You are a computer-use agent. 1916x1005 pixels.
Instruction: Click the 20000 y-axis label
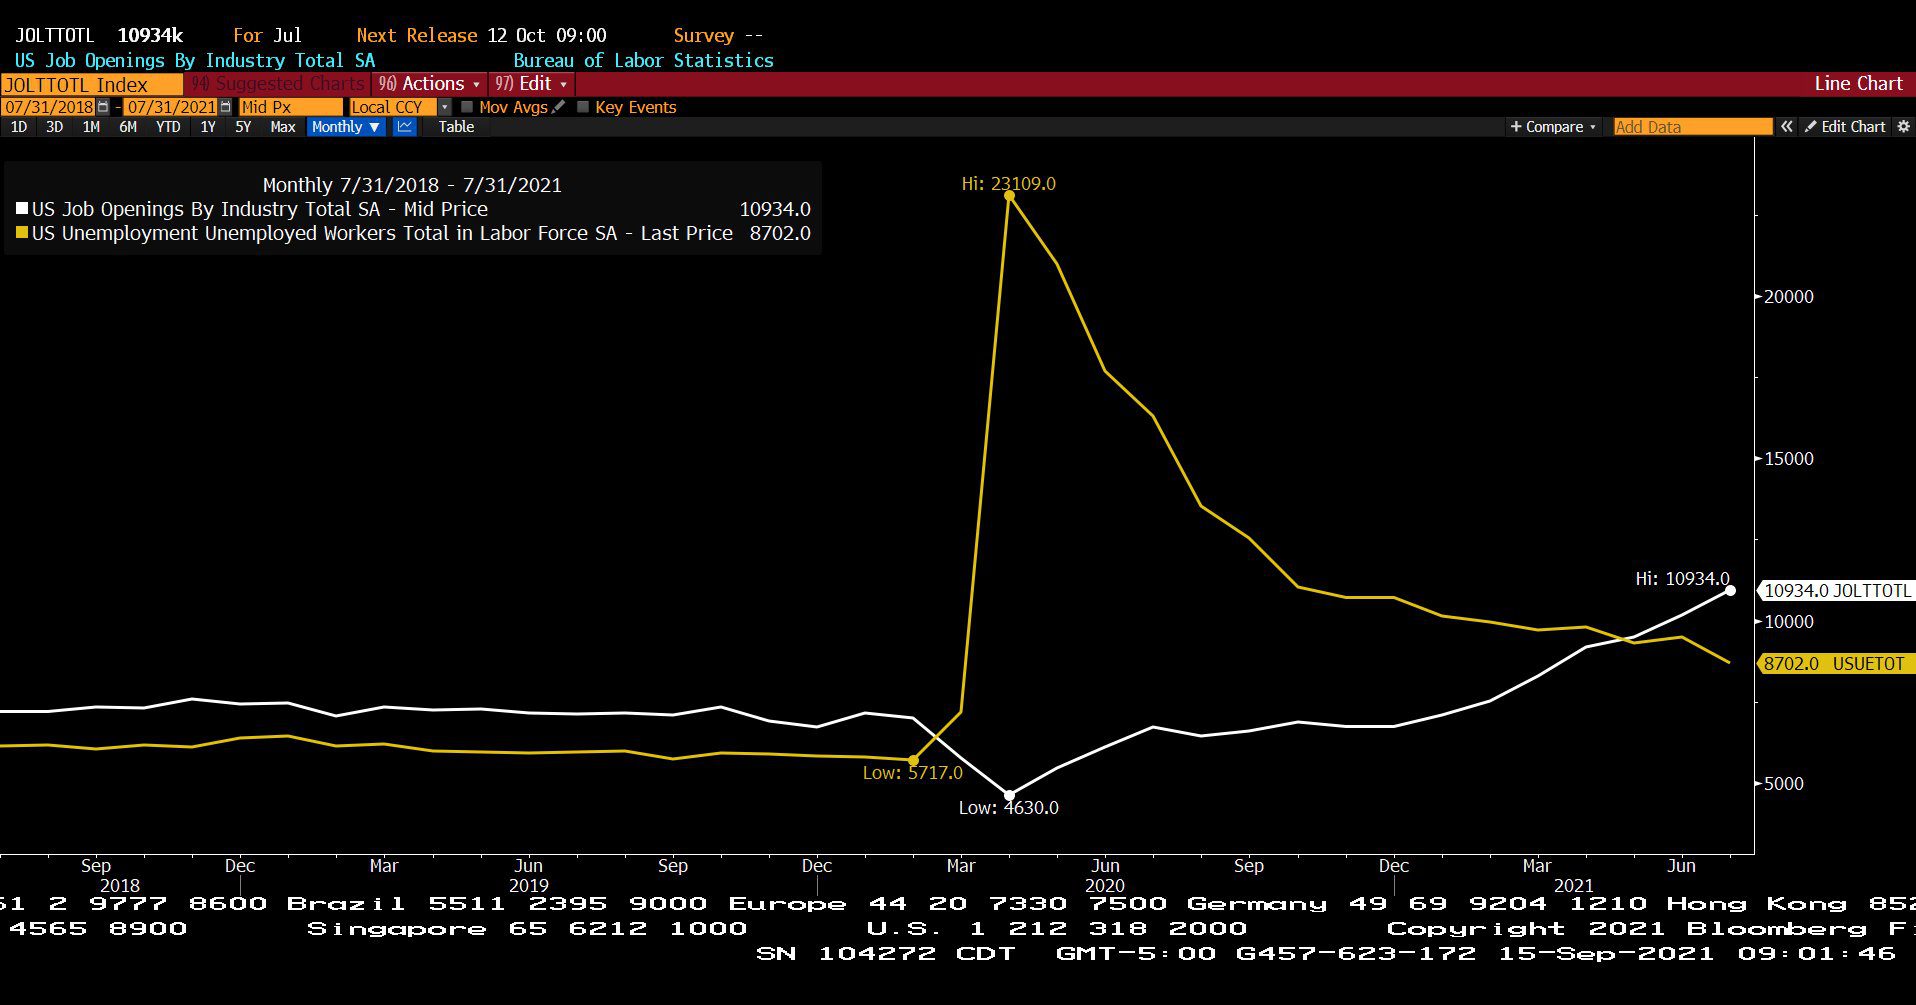point(1788,297)
